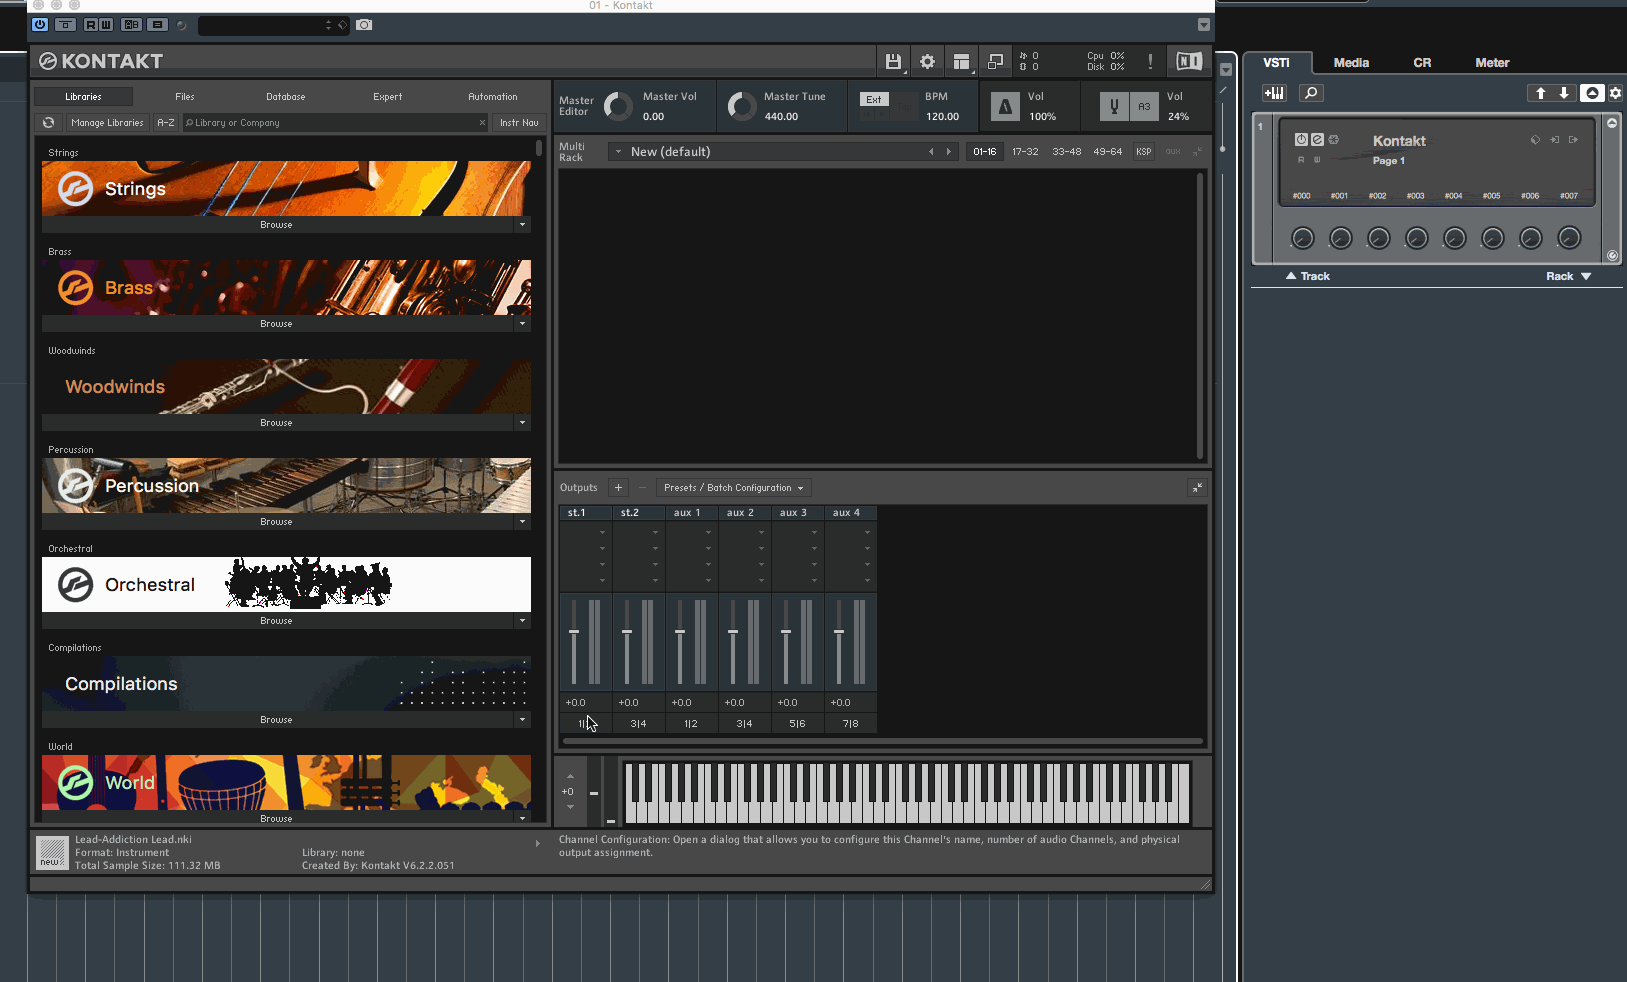Open dropdown arrow of Compilations library
The height and width of the screenshot is (982, 1627).
coord(522,720)
